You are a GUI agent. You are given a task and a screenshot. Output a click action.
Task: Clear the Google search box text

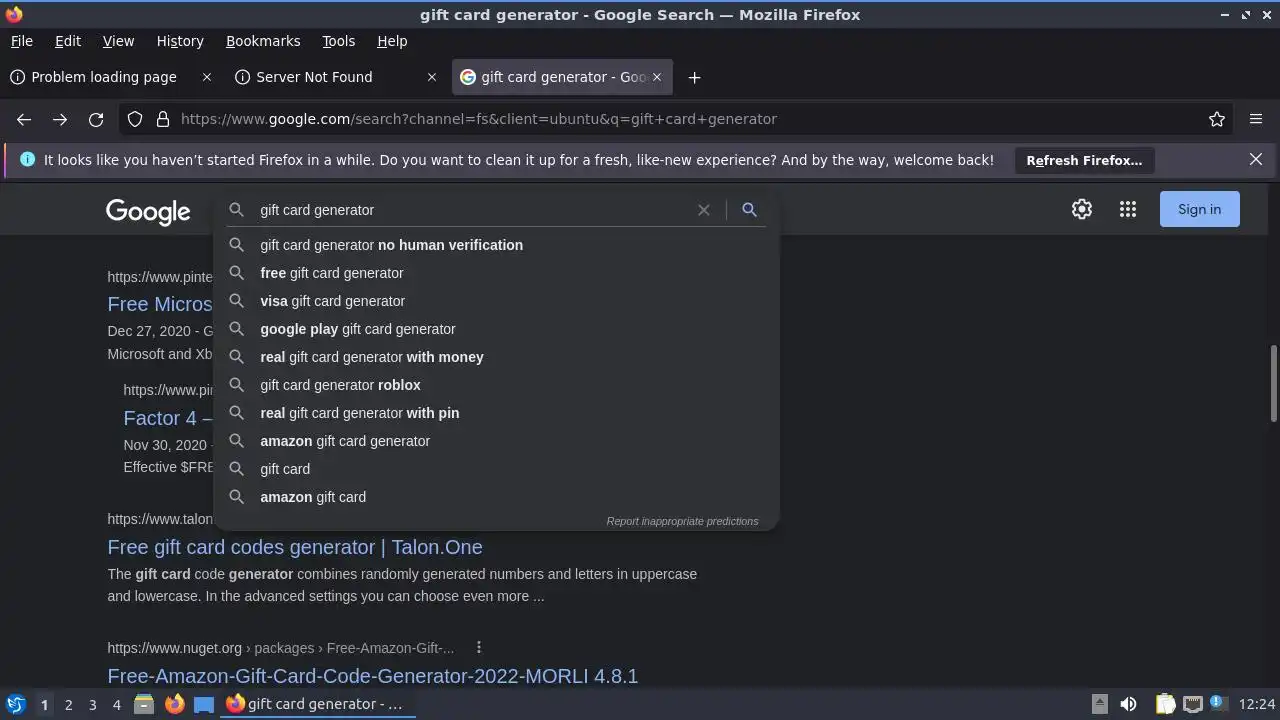[x=704, y=210]
